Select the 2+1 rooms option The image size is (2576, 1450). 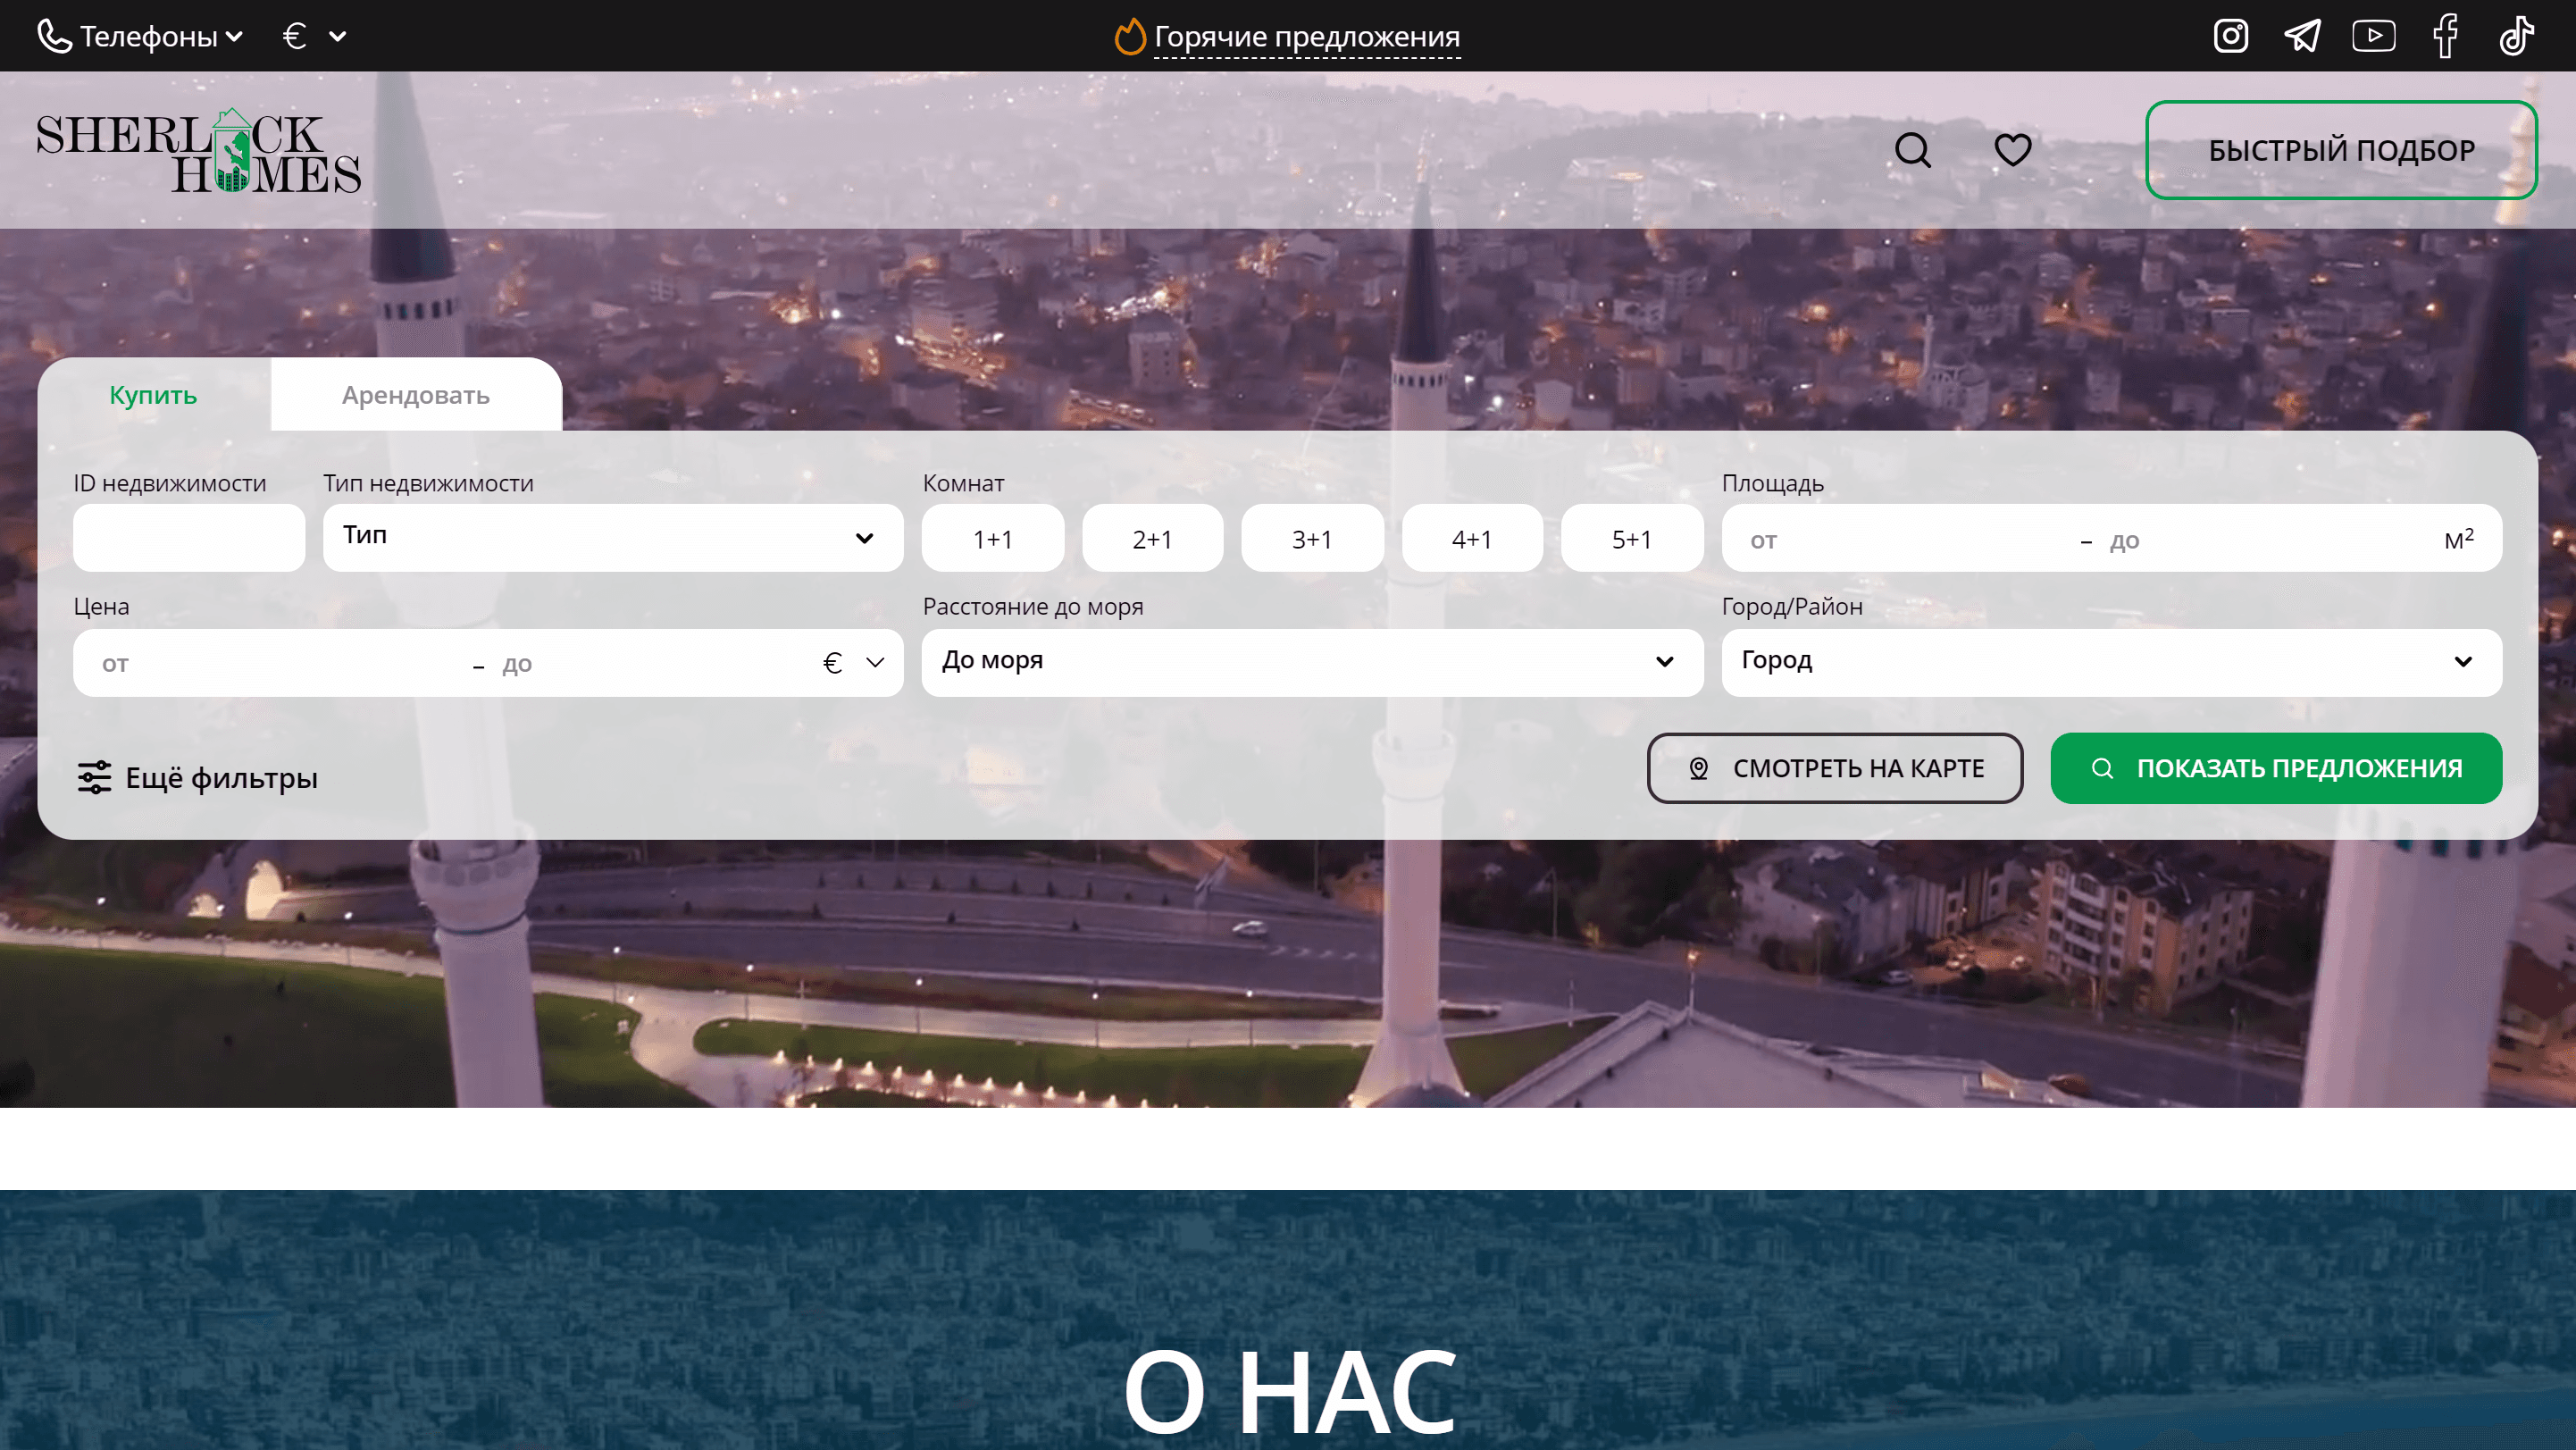pyautogui.click(x=1152, y=538)
